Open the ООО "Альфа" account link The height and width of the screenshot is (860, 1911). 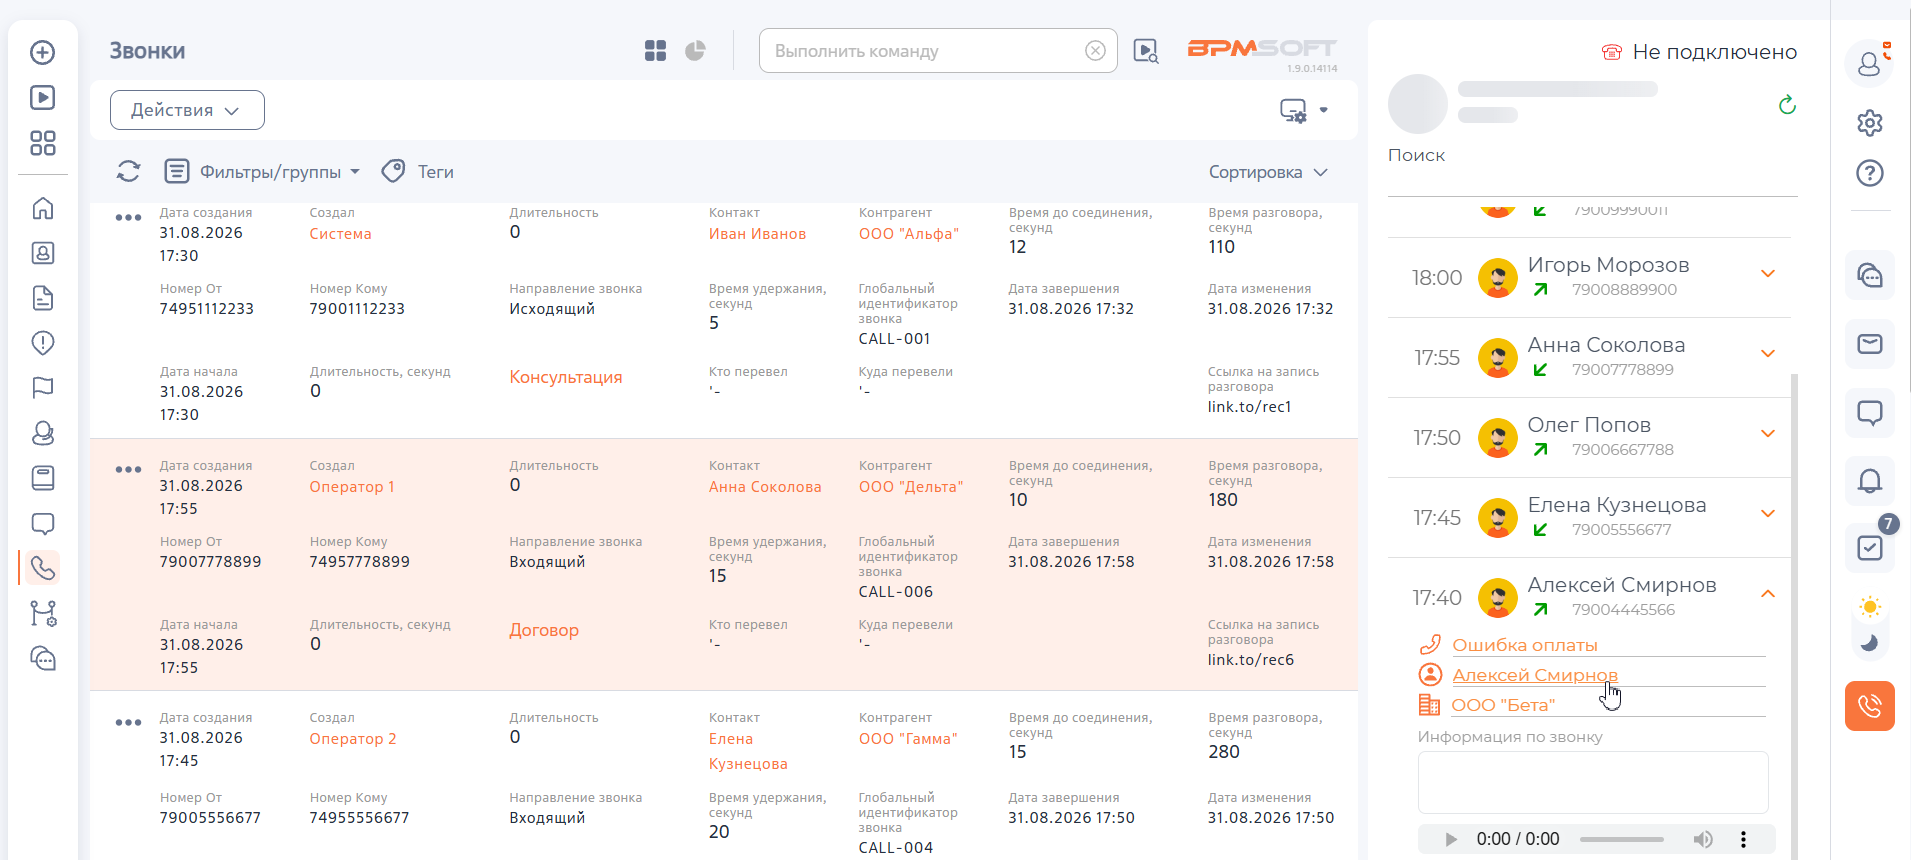[x=909, y=234]
